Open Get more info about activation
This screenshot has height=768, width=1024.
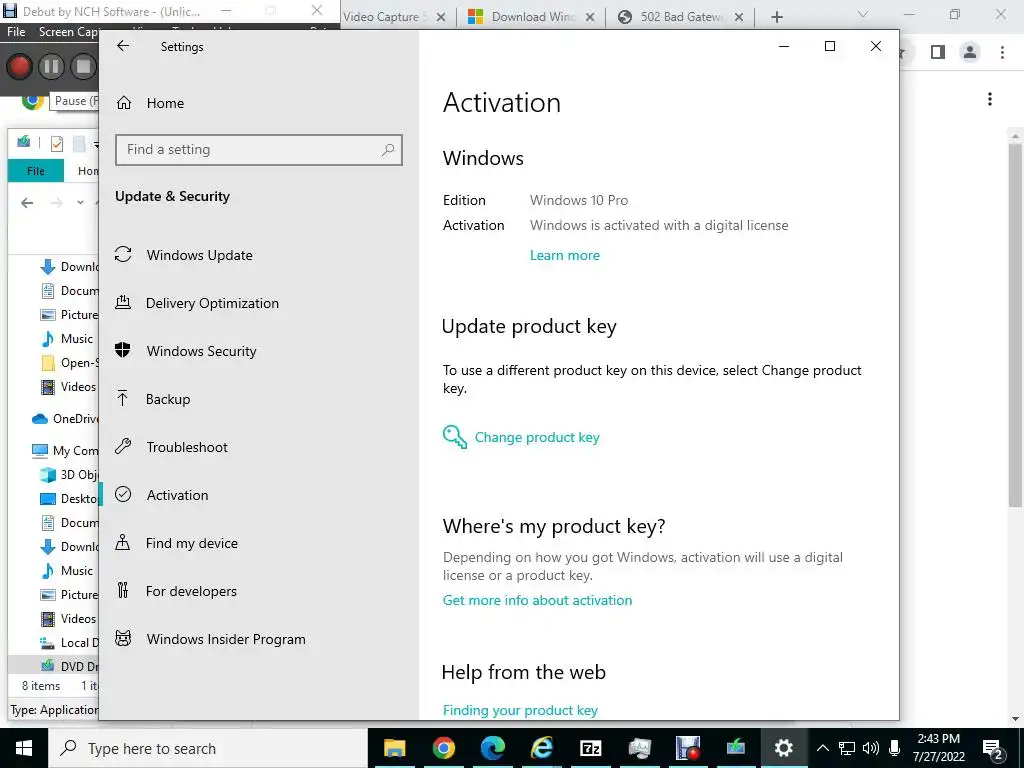[537, 600]
